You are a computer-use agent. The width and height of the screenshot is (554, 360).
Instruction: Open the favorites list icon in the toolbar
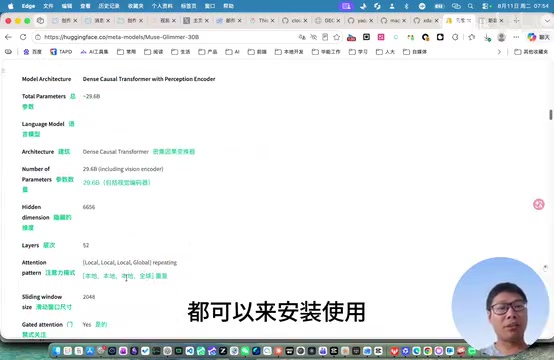point(472,37)
